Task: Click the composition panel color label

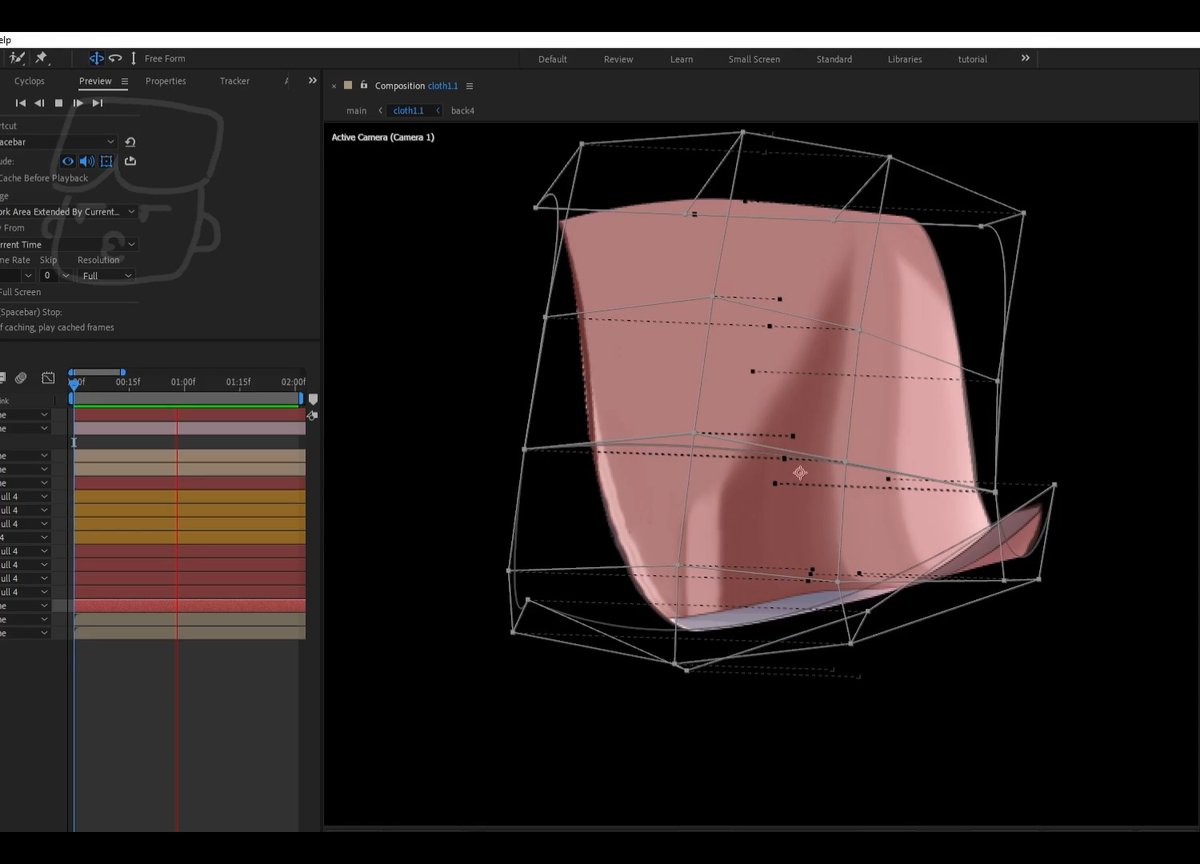Action: tap(348, 86)
